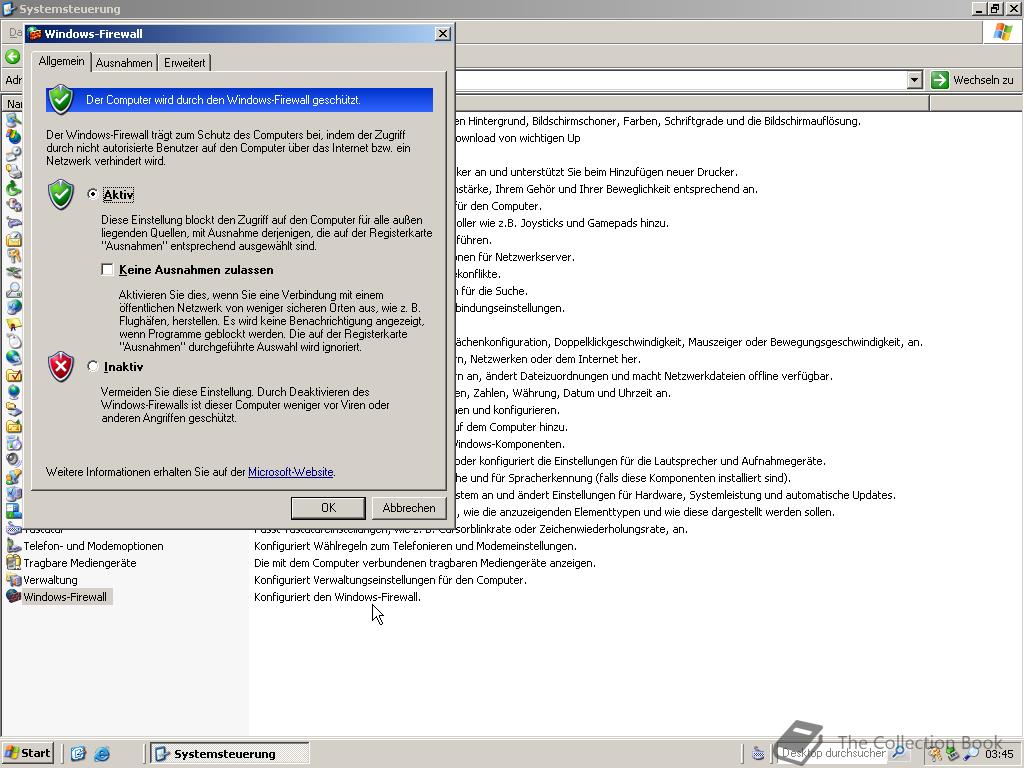The width and height of the screenshot is (1024, 768).
Task: Click the taskbar clock showing 03:45
Action: tap(999, 754)
